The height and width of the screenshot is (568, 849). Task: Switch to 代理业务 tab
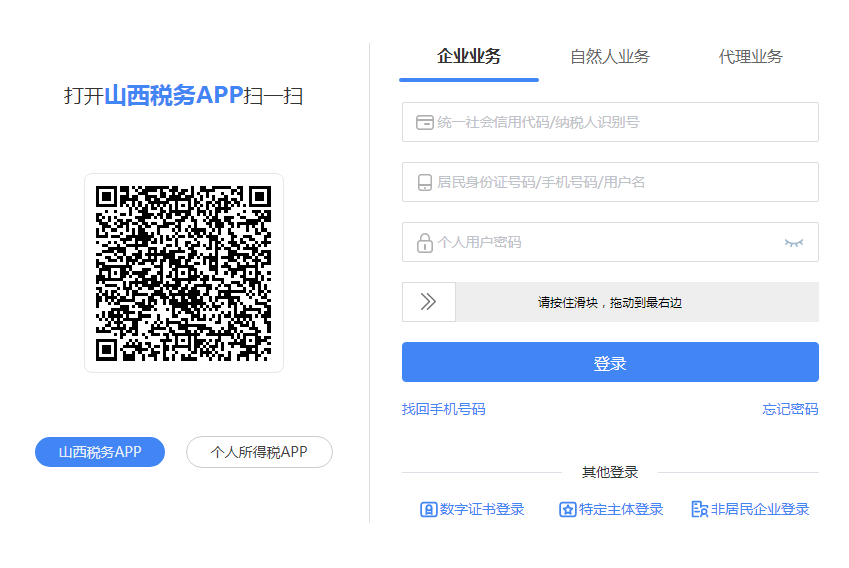coord(750,56)
